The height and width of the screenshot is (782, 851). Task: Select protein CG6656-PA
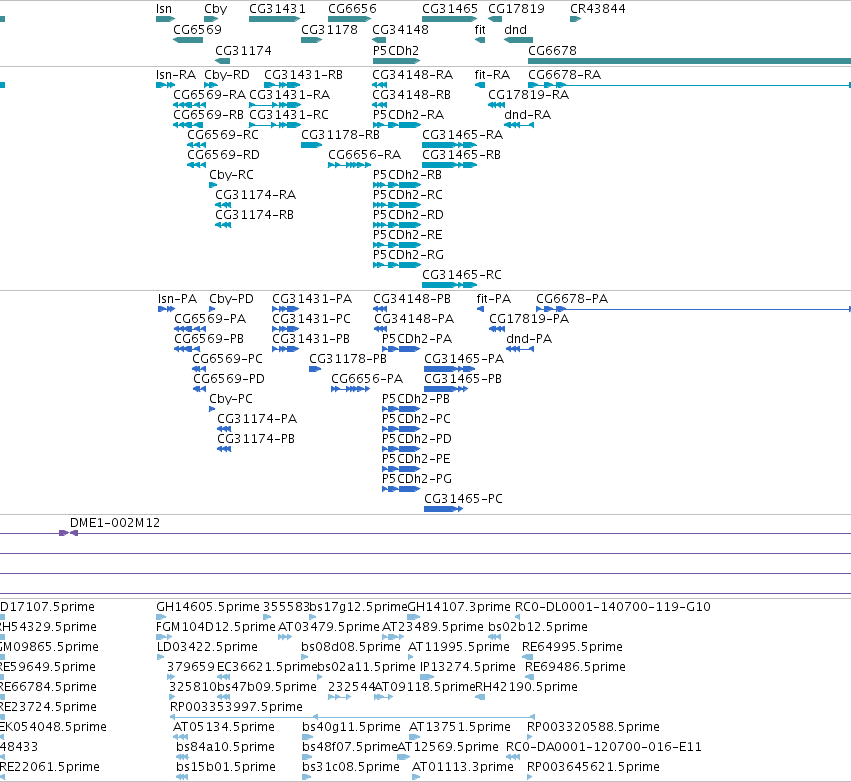tap(367, 378)
